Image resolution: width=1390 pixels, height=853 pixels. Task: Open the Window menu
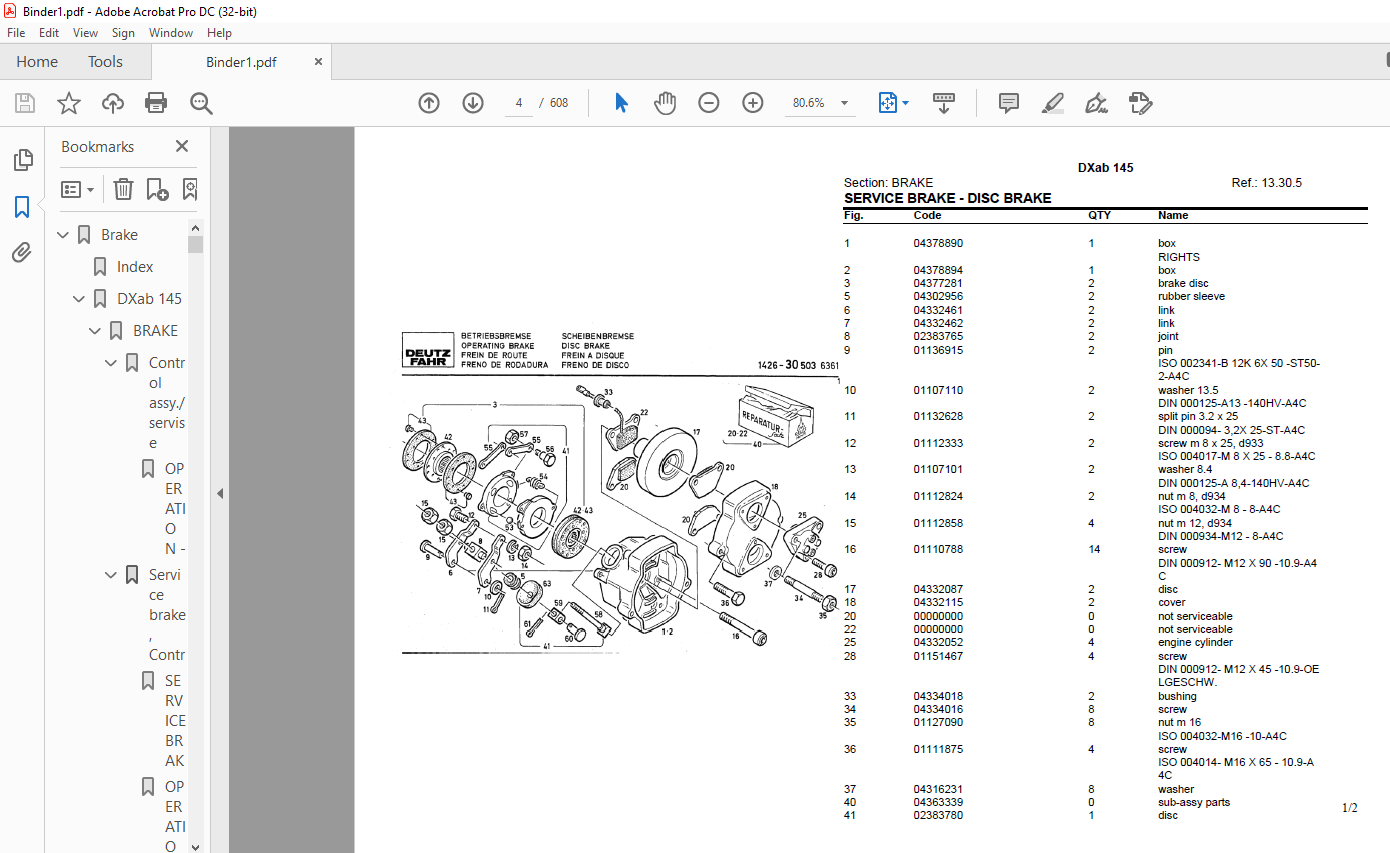171,33
